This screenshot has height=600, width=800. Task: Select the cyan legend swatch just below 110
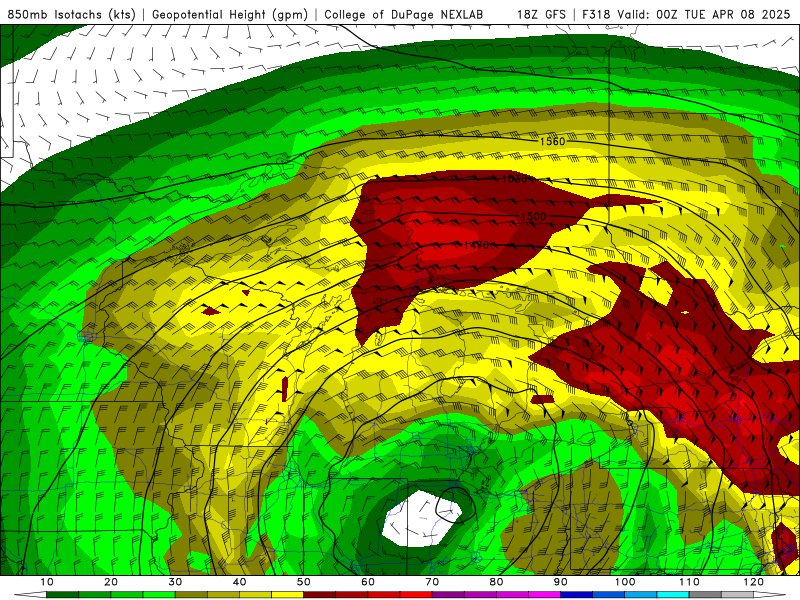(x=673, y=595)
